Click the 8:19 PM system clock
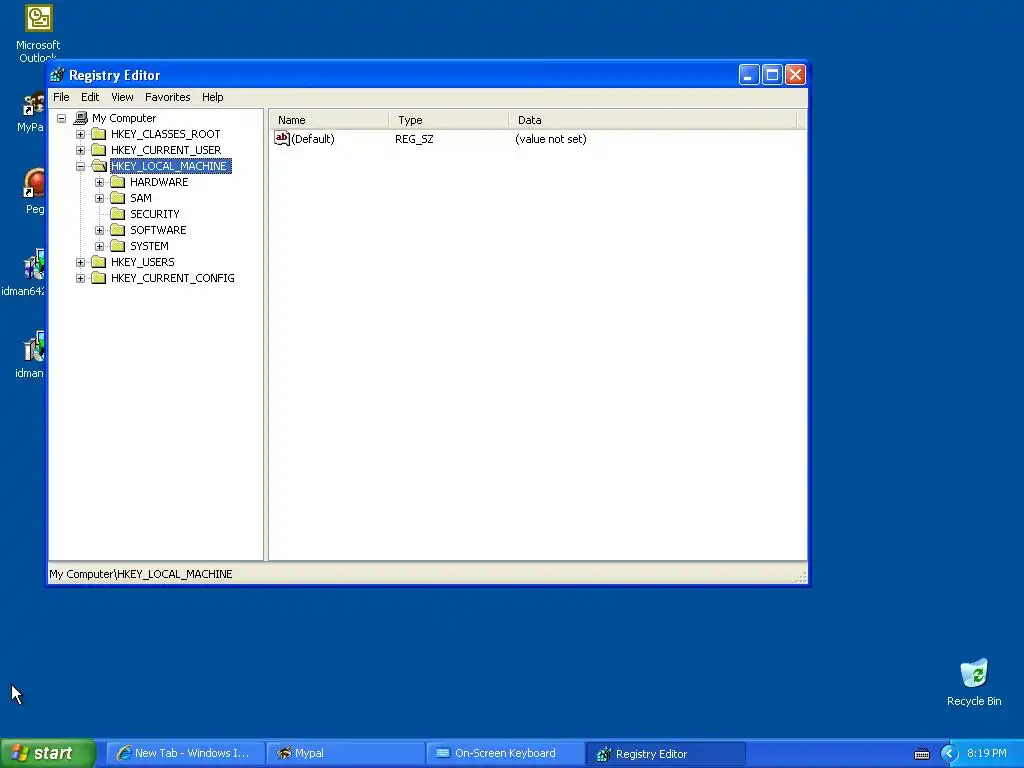The image size is (1024, 768). point(987,753)
